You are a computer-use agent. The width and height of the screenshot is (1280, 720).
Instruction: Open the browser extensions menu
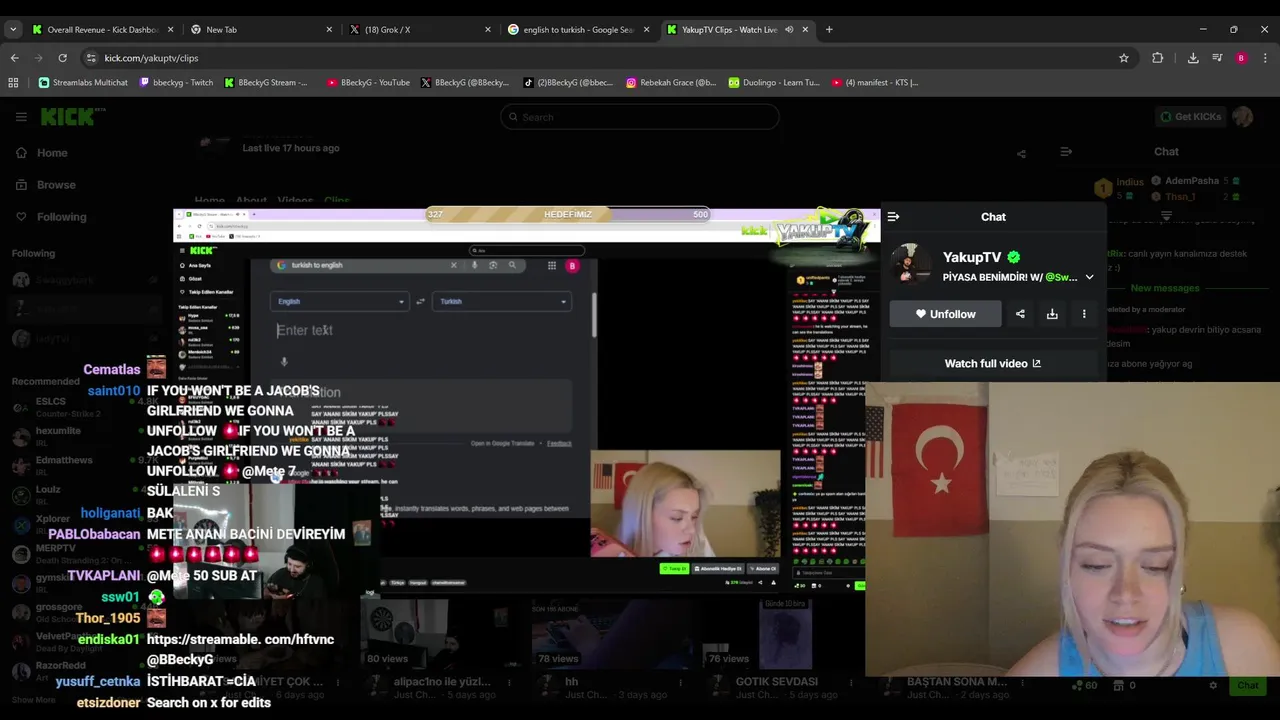[x=1158, y=58]
